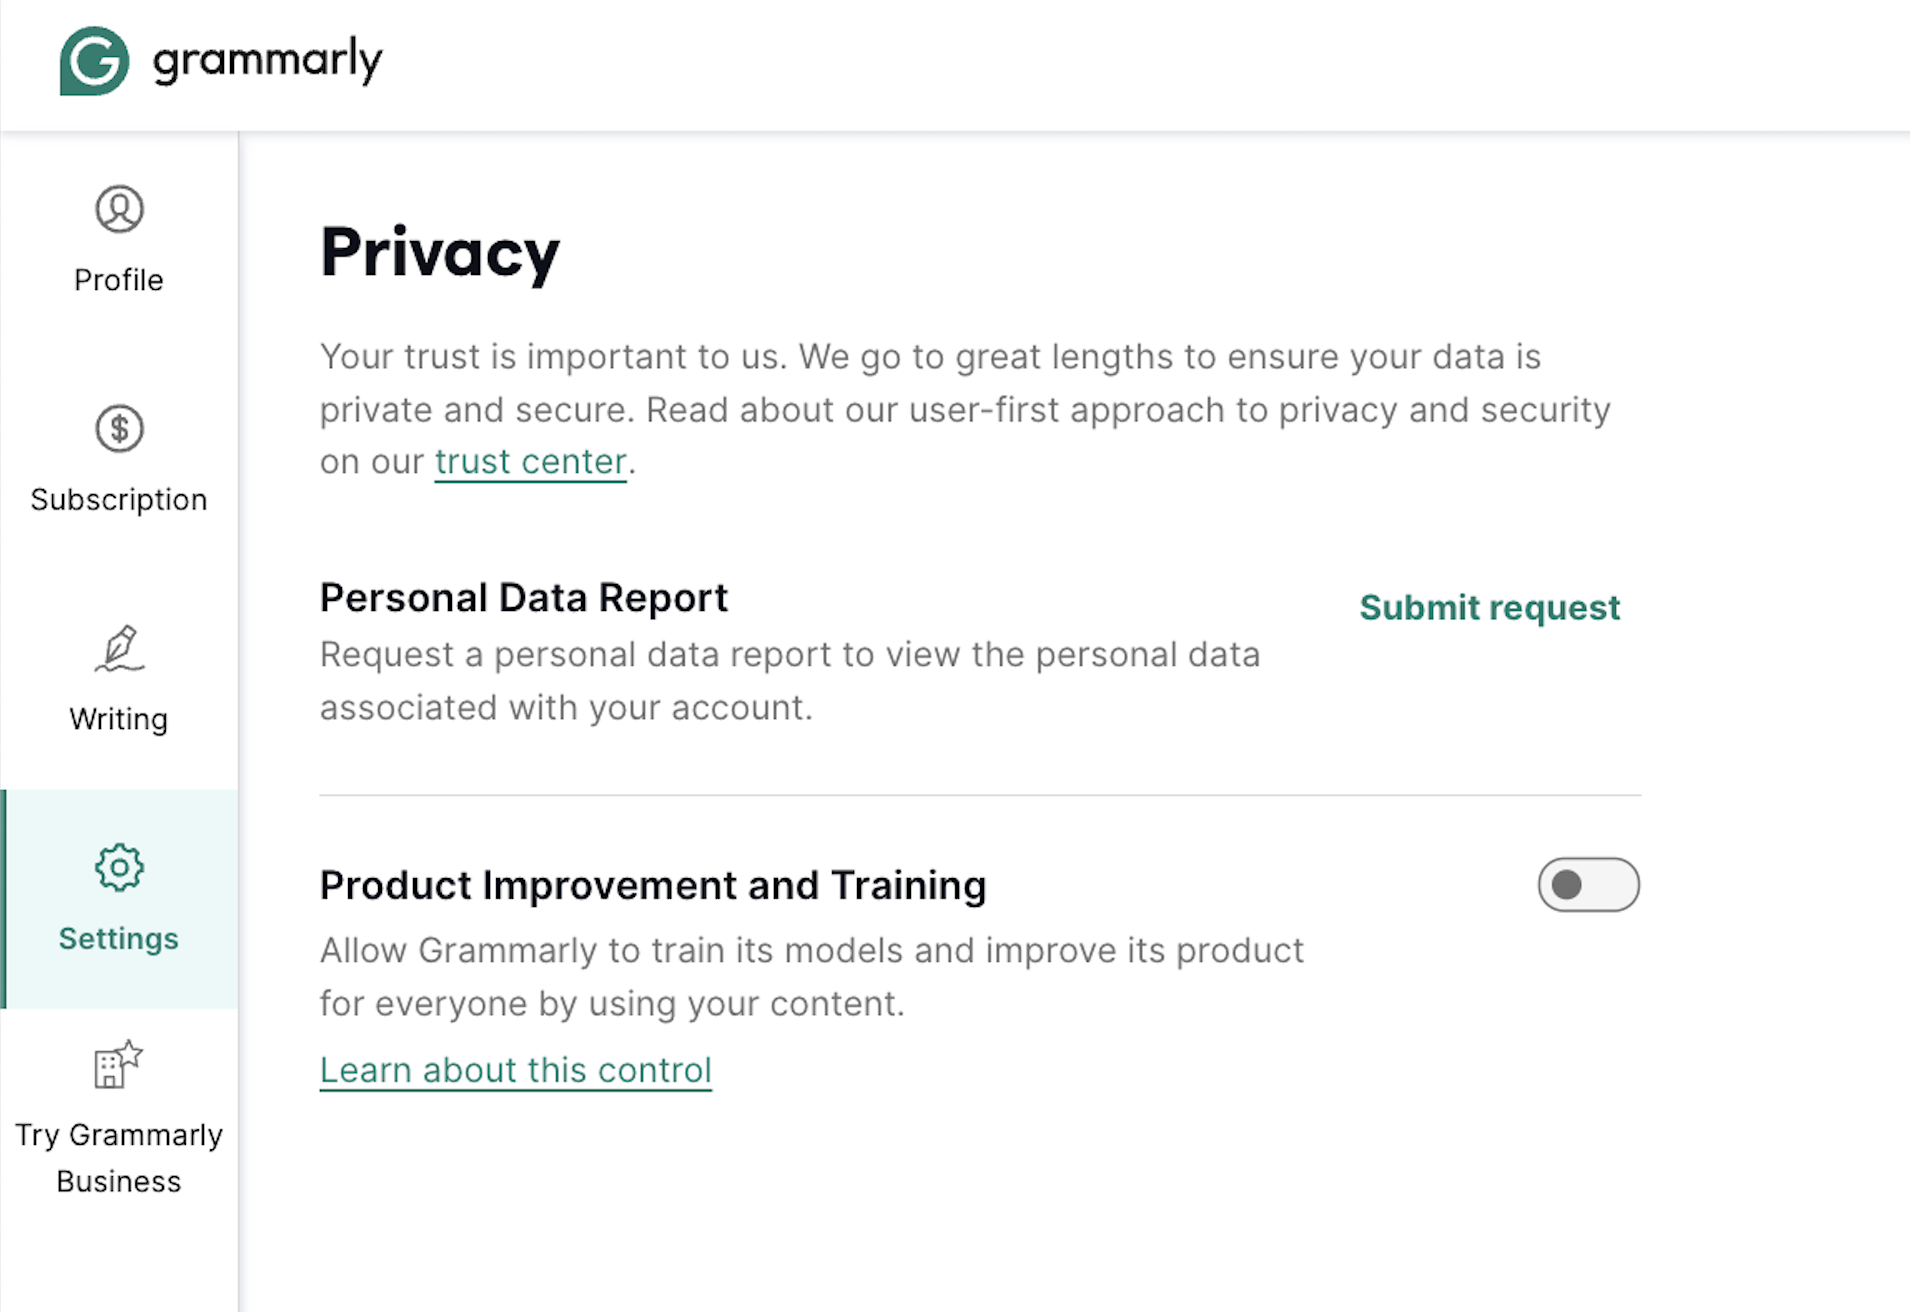Click the Settings gear icon
This screenshot has width=1910, height=1312.
[118, 867]
